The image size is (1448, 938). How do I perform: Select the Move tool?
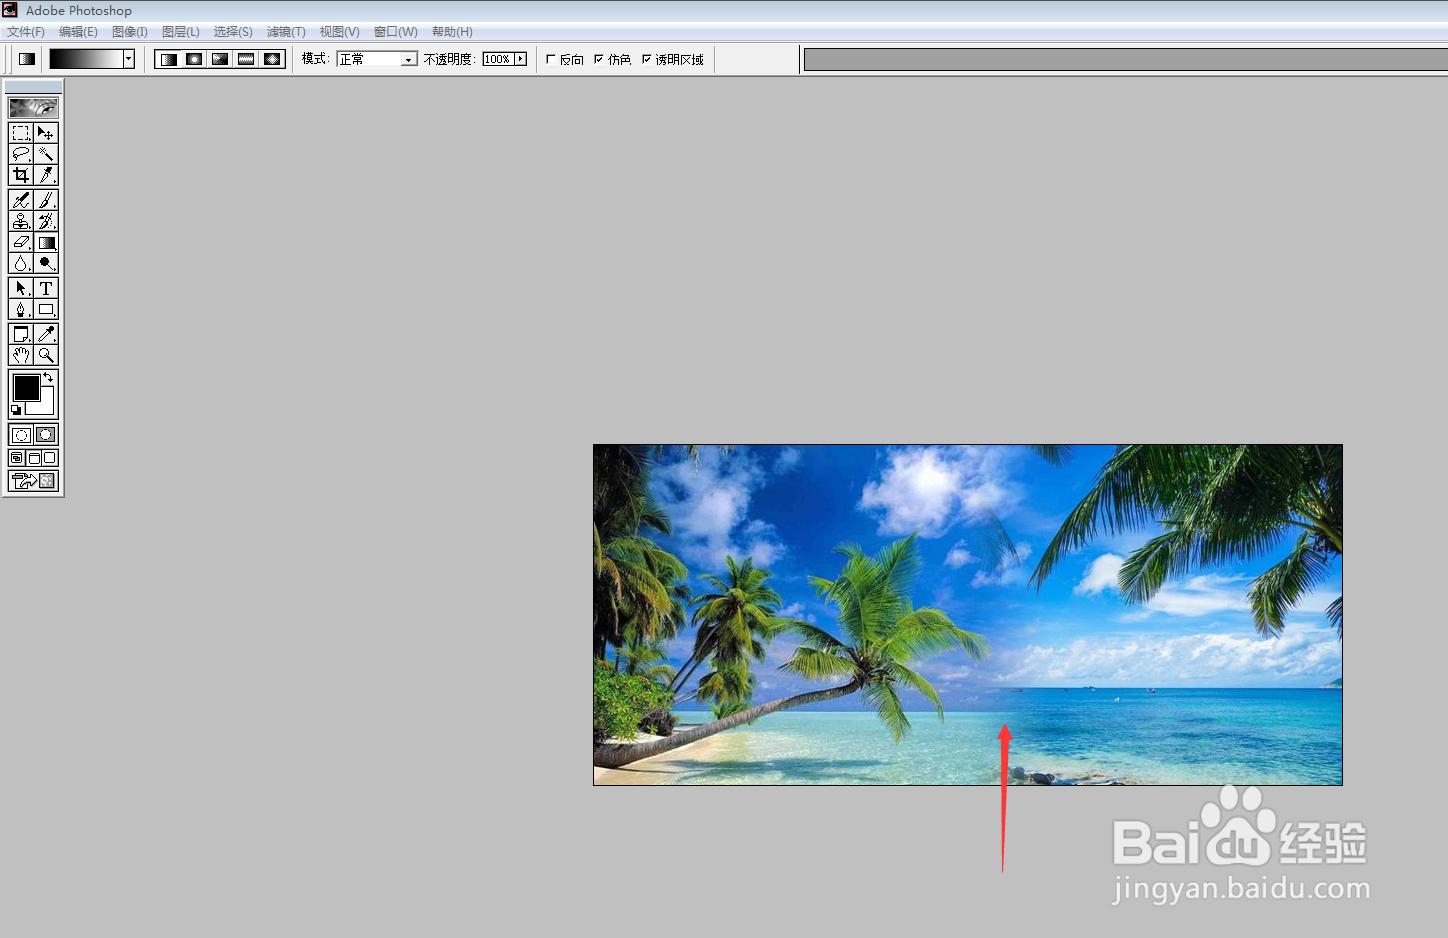coord(46,133)
